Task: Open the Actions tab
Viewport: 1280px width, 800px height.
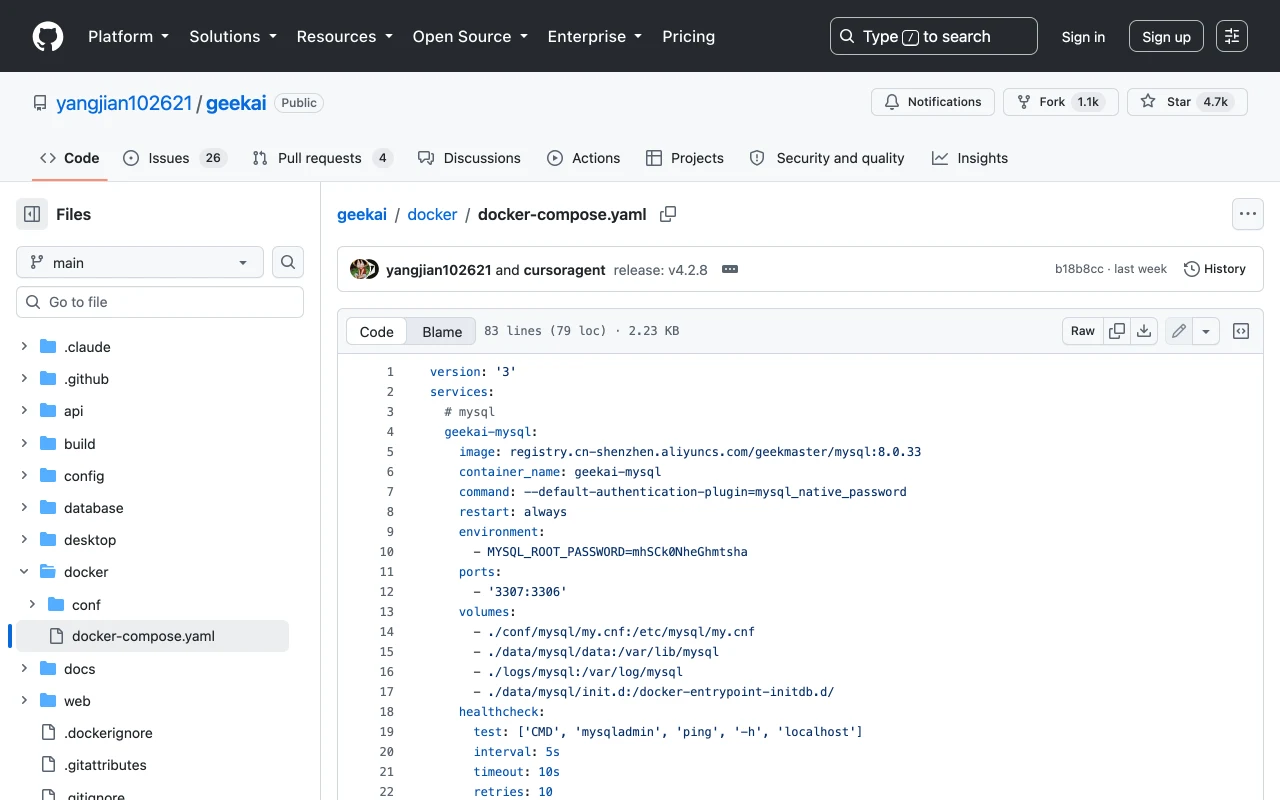Action: 584,158
